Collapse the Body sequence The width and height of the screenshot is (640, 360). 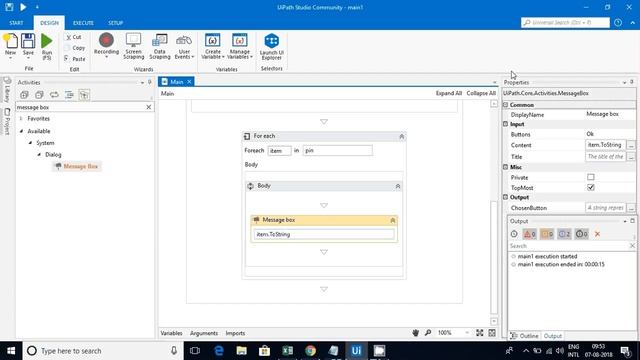[x=398, y=186]
